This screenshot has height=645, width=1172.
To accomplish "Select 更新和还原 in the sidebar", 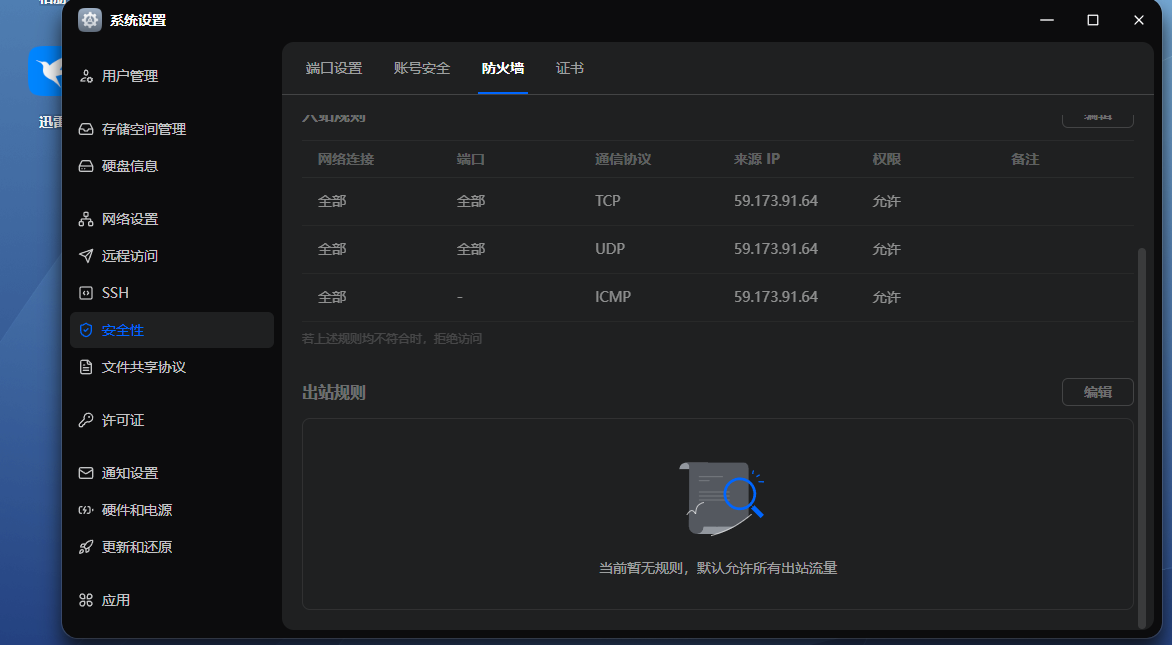I will pyautogui.click(x=172, y=547).
